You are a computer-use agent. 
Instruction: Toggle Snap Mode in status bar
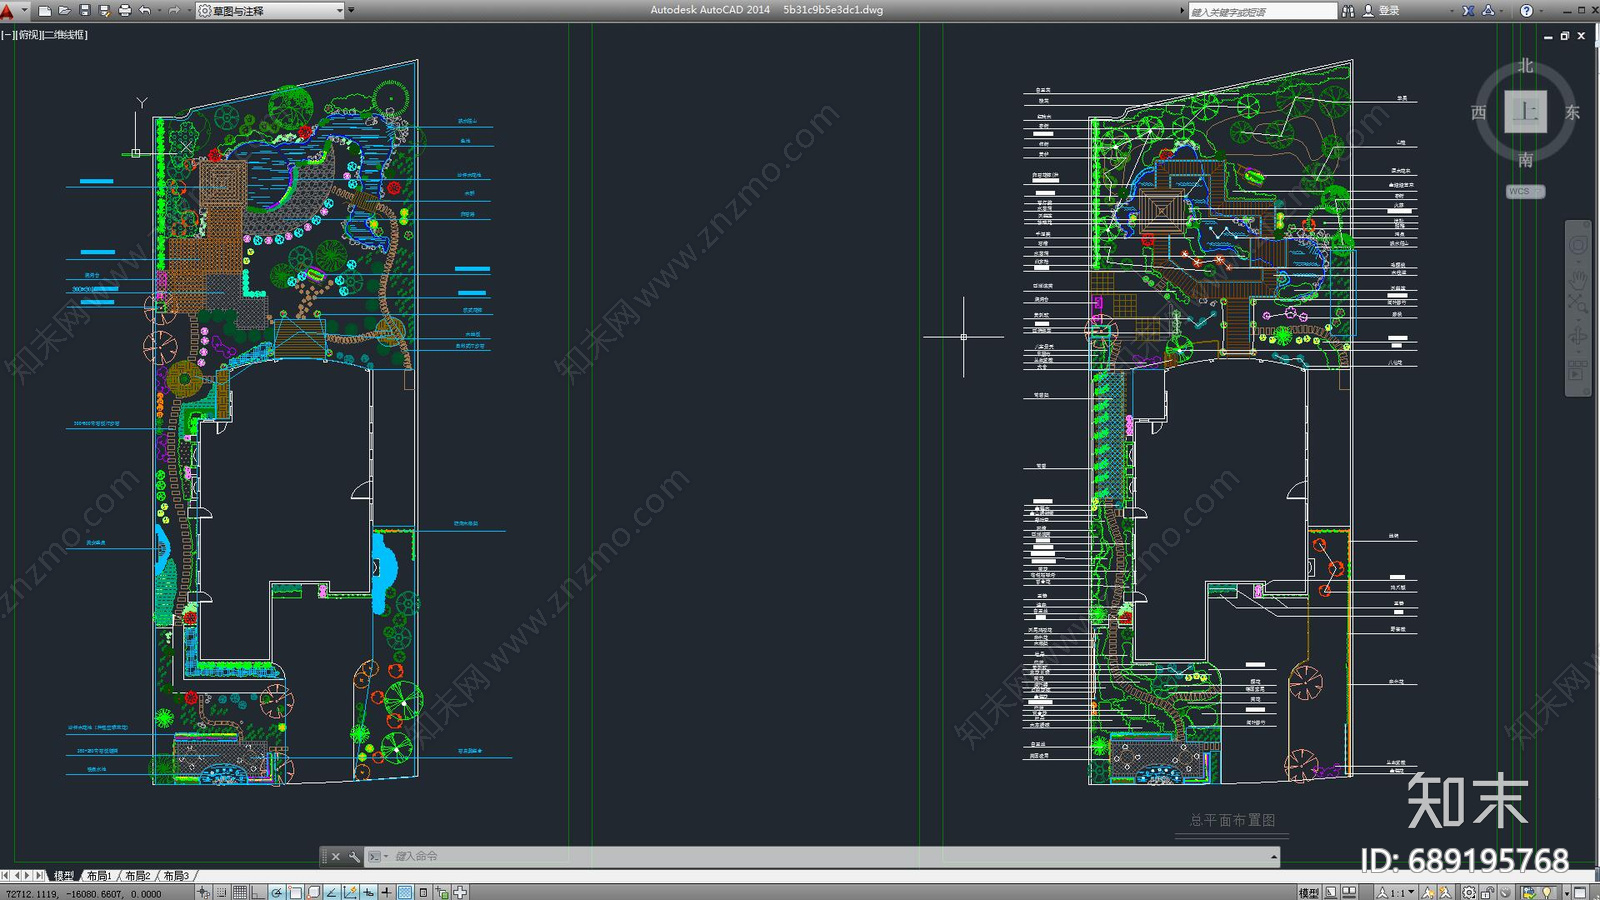click(x=222, y=892)
